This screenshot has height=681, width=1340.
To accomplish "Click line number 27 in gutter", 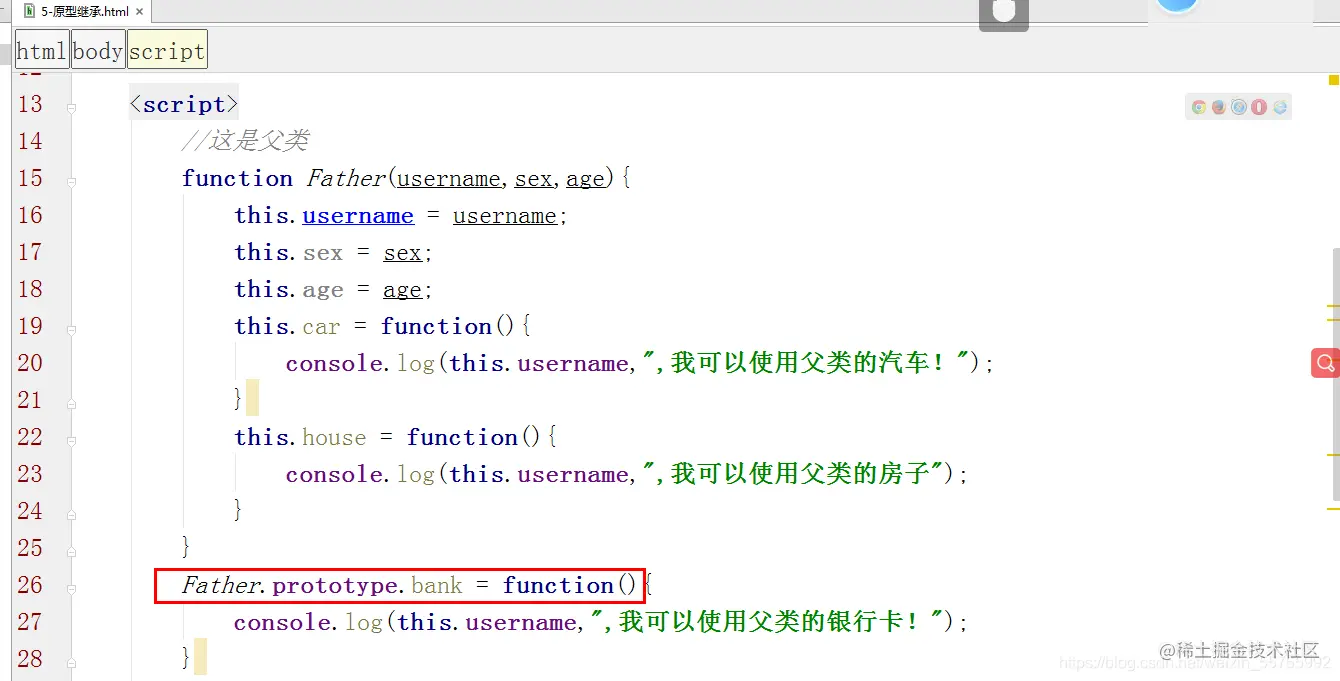I will 30,622.
